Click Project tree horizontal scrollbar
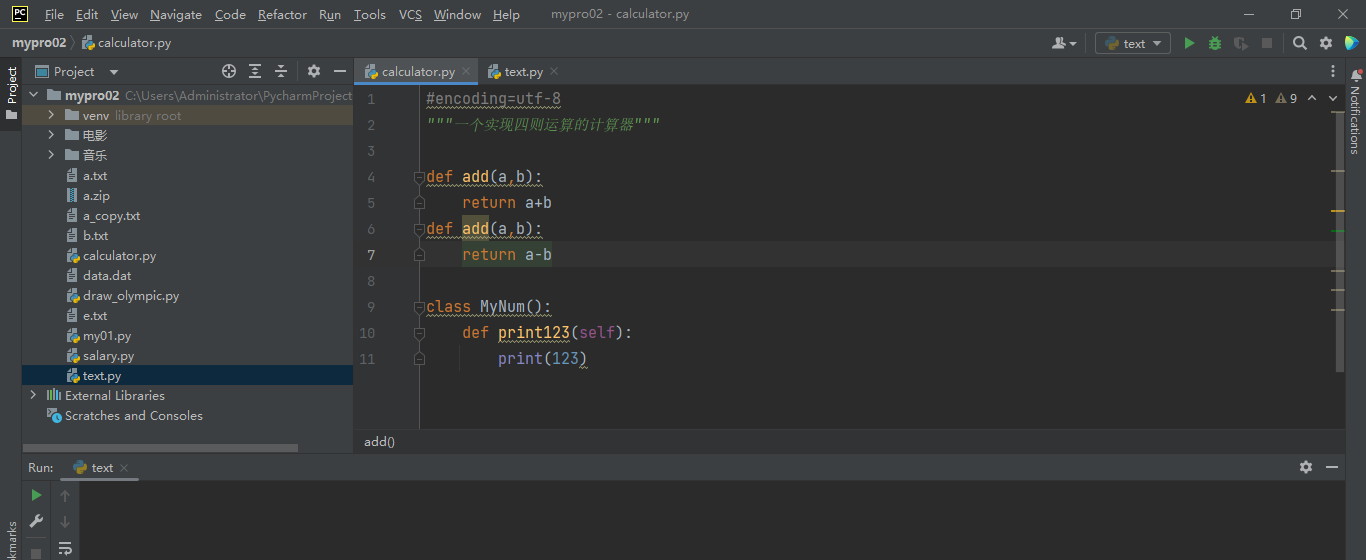This screenshot has height=560, width=1366. pyautogui.click(x=160, y=448)
